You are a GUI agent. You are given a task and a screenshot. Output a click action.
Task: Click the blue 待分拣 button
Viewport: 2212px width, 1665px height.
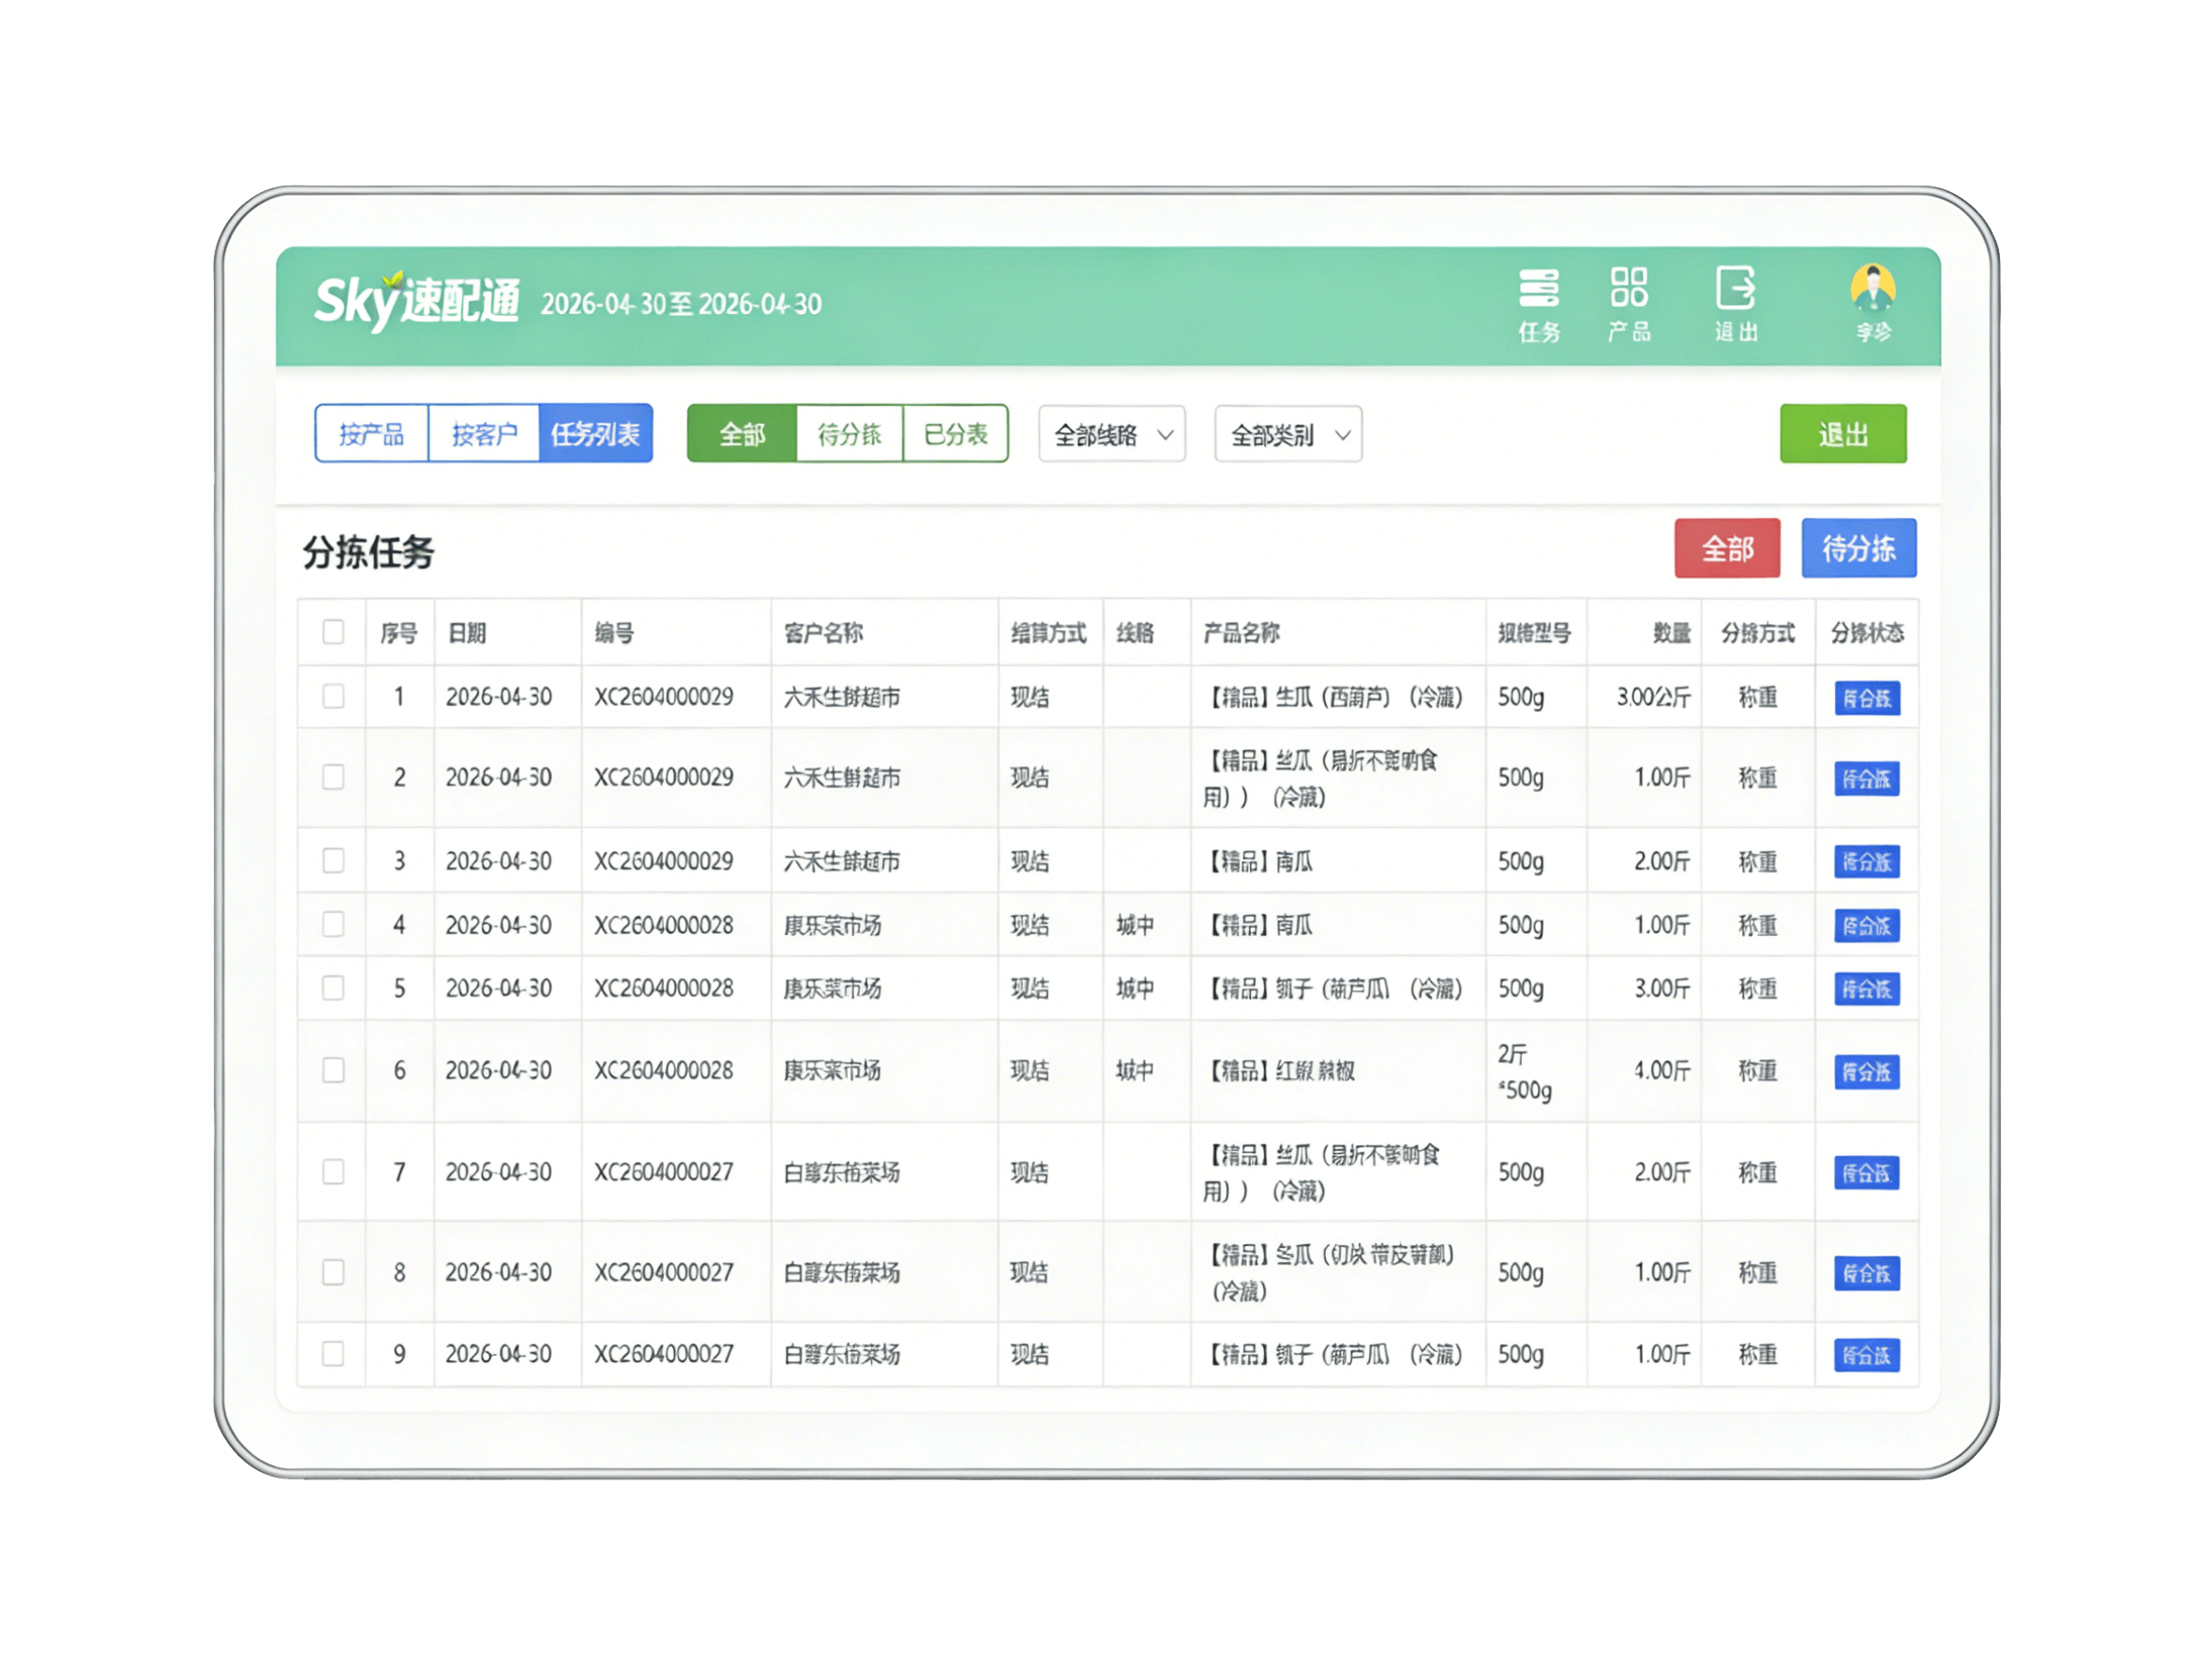[1858, 548]
